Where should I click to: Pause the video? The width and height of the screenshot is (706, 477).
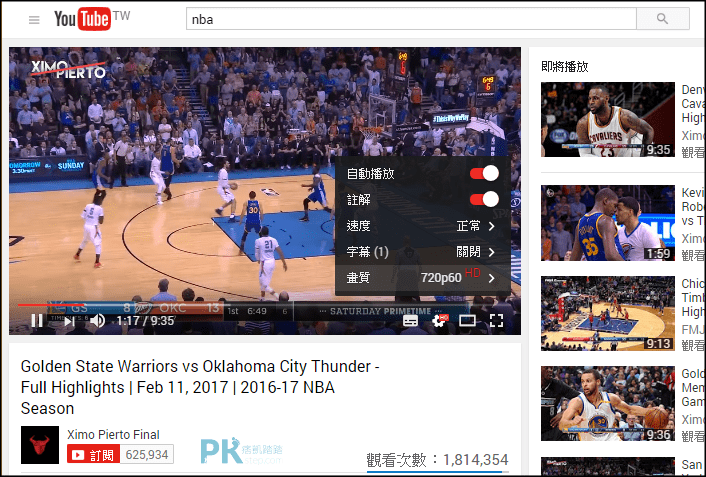(37, 321)
